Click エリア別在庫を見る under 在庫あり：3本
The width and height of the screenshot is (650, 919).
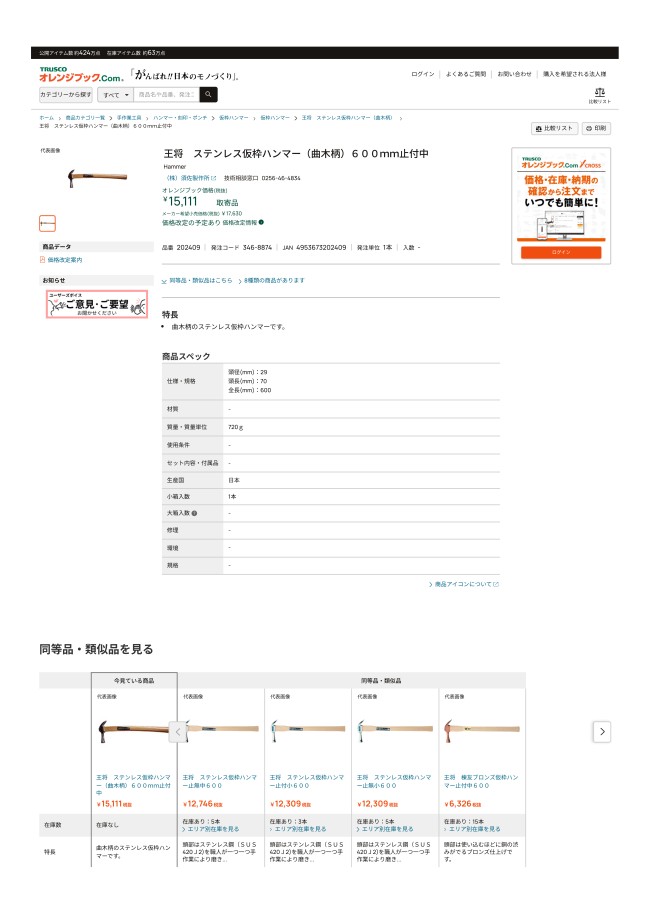(x=300, y=829)
